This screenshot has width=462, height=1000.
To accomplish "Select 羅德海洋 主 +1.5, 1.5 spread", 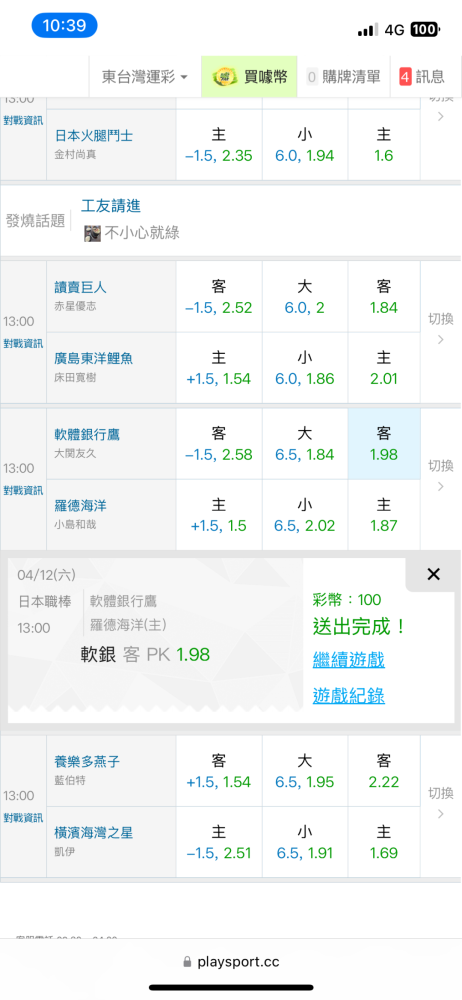I will click(x=219, y=515).
